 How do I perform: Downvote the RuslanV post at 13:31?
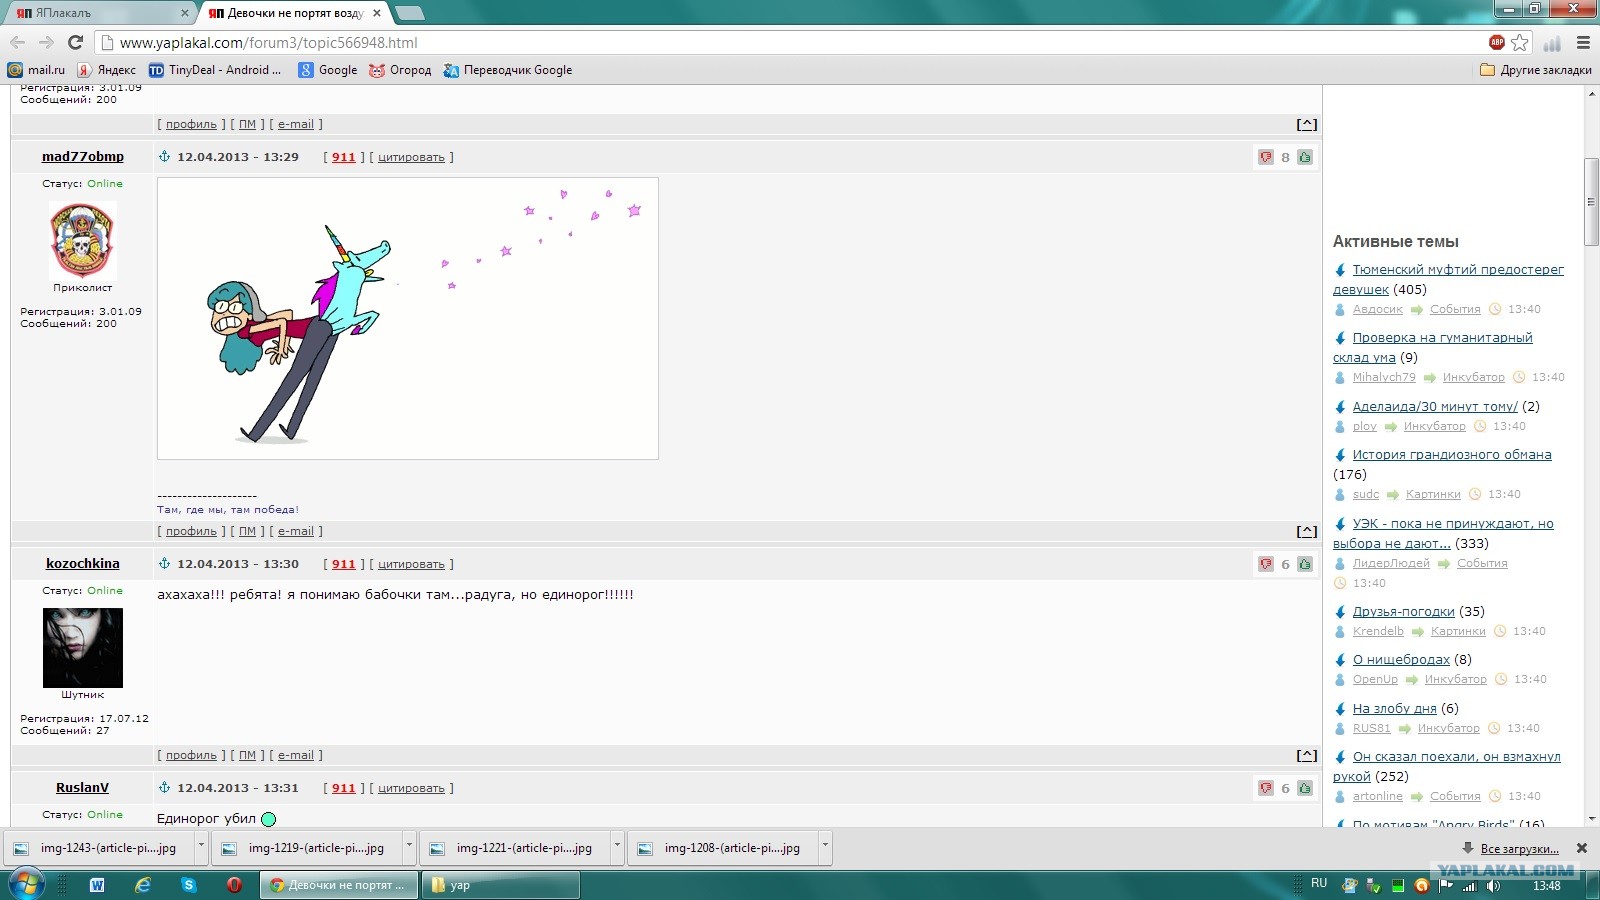coord(1266,788)
